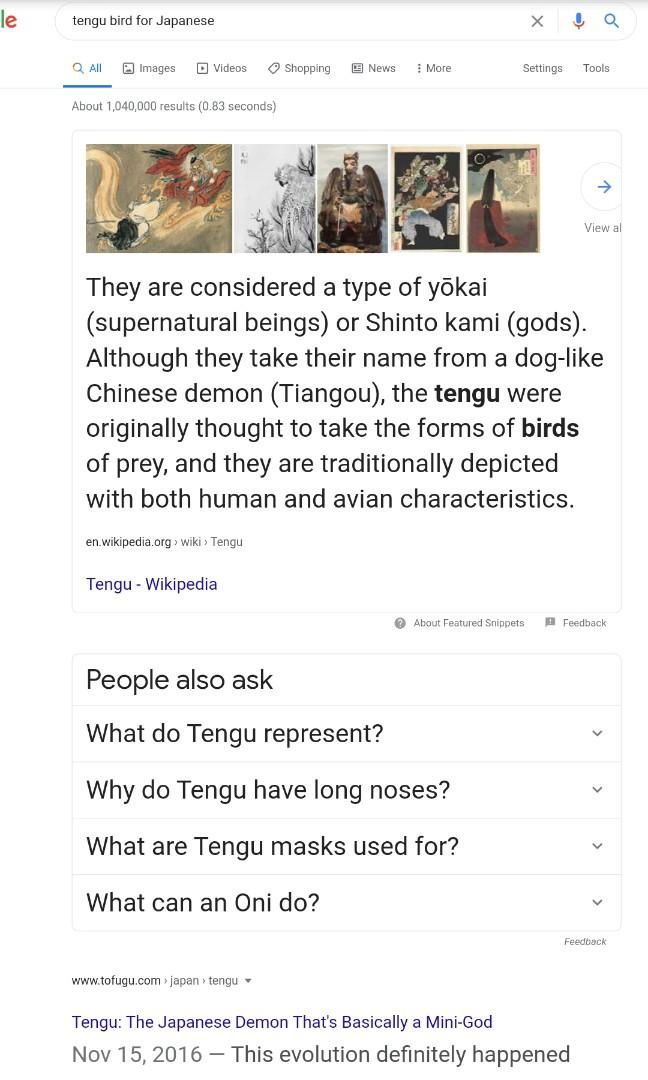648x1080 pixels.
Task: Click the microphone voice search icon
Action: (578, 21)
